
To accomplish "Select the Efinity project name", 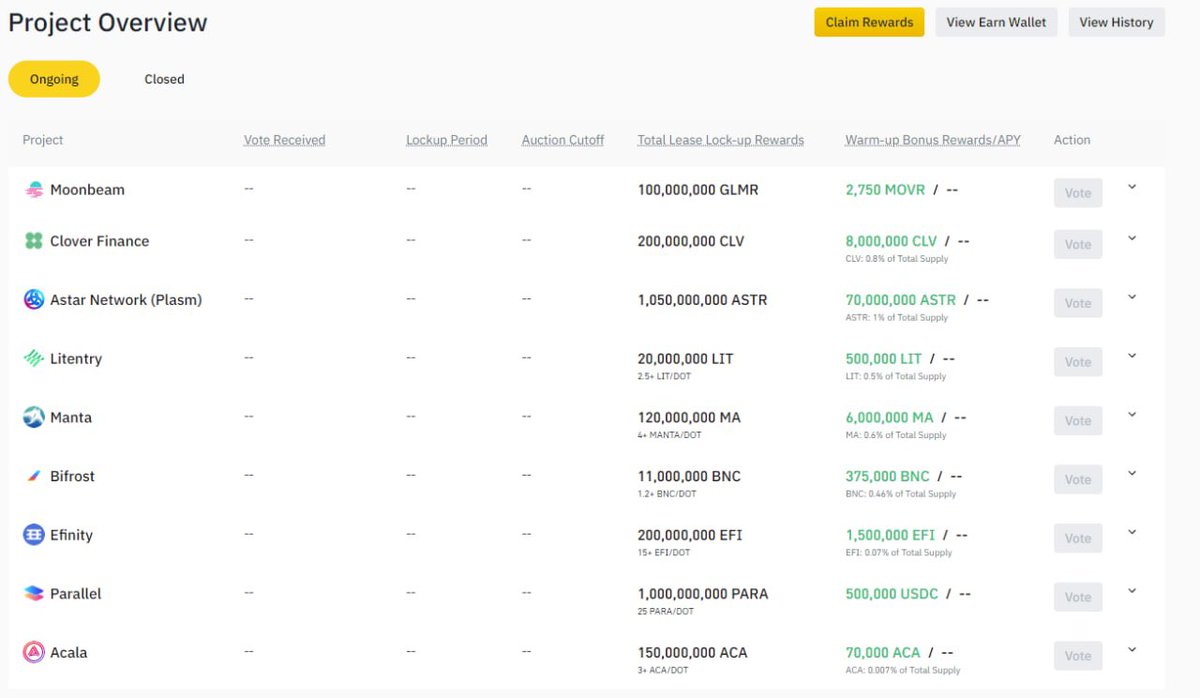I will (x=71, y=535).
